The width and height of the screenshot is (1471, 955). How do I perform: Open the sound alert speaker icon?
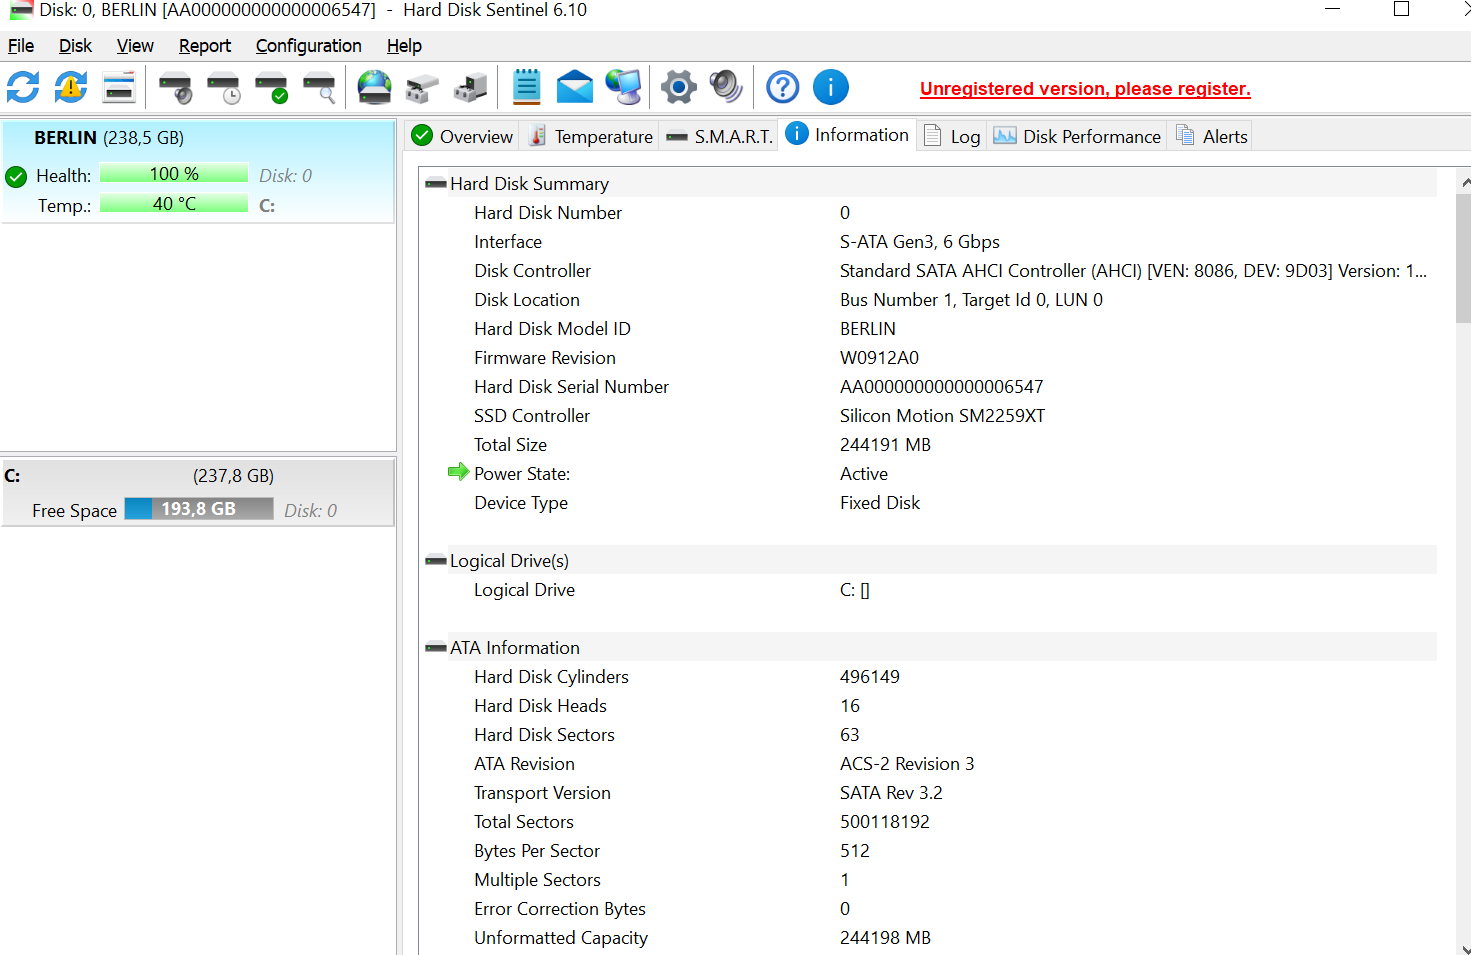pyautogui.click(x=726, y=87)
